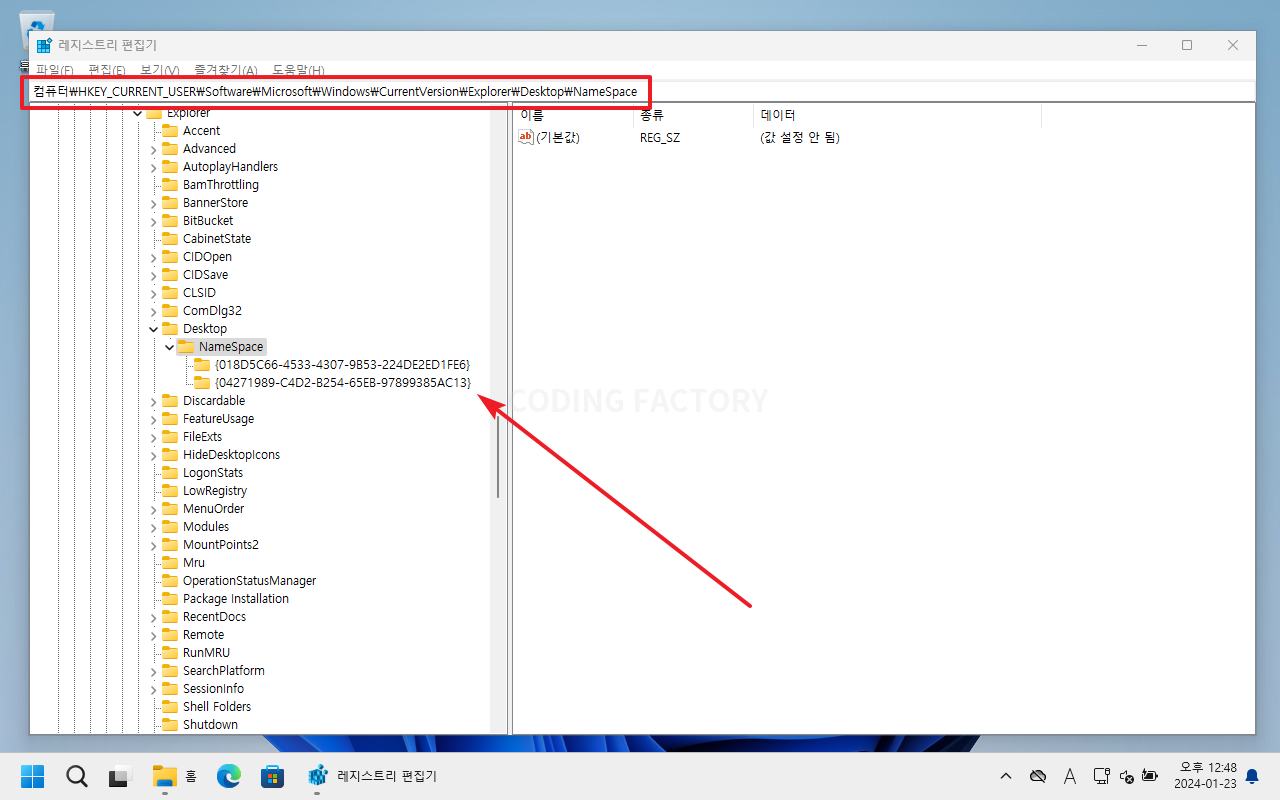Select the FileExts key
Viewport: 1280px width, 800px height.
click(x=202, y=437)
